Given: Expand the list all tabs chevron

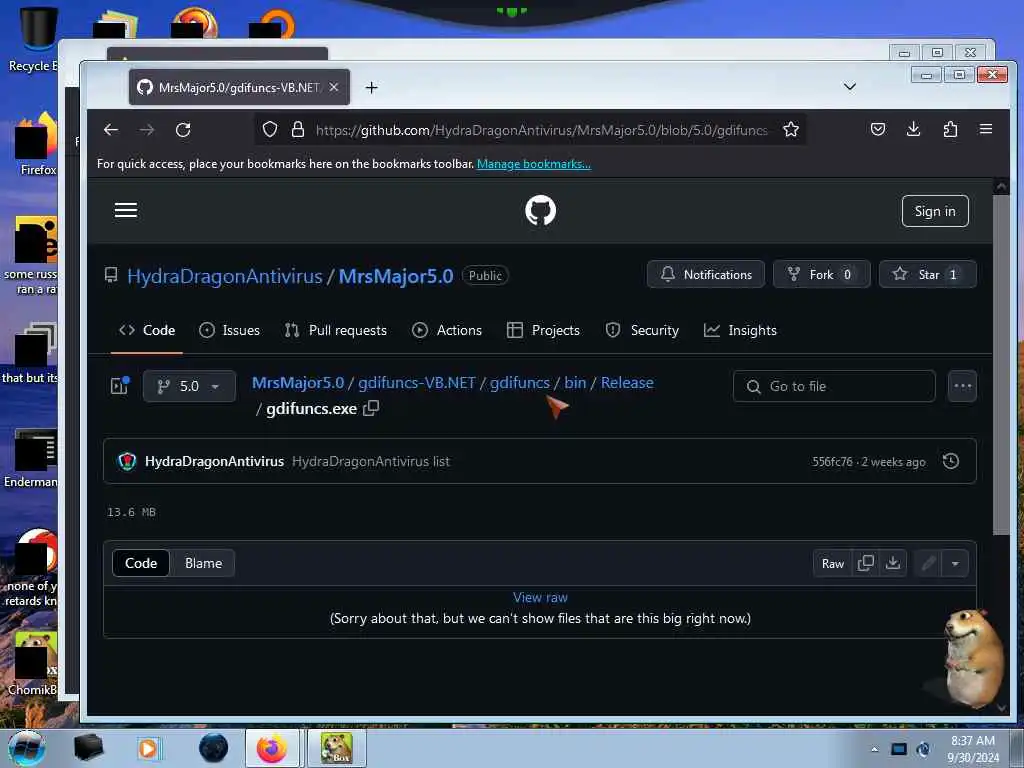Looking at the screenshot, I should [850, 86].
